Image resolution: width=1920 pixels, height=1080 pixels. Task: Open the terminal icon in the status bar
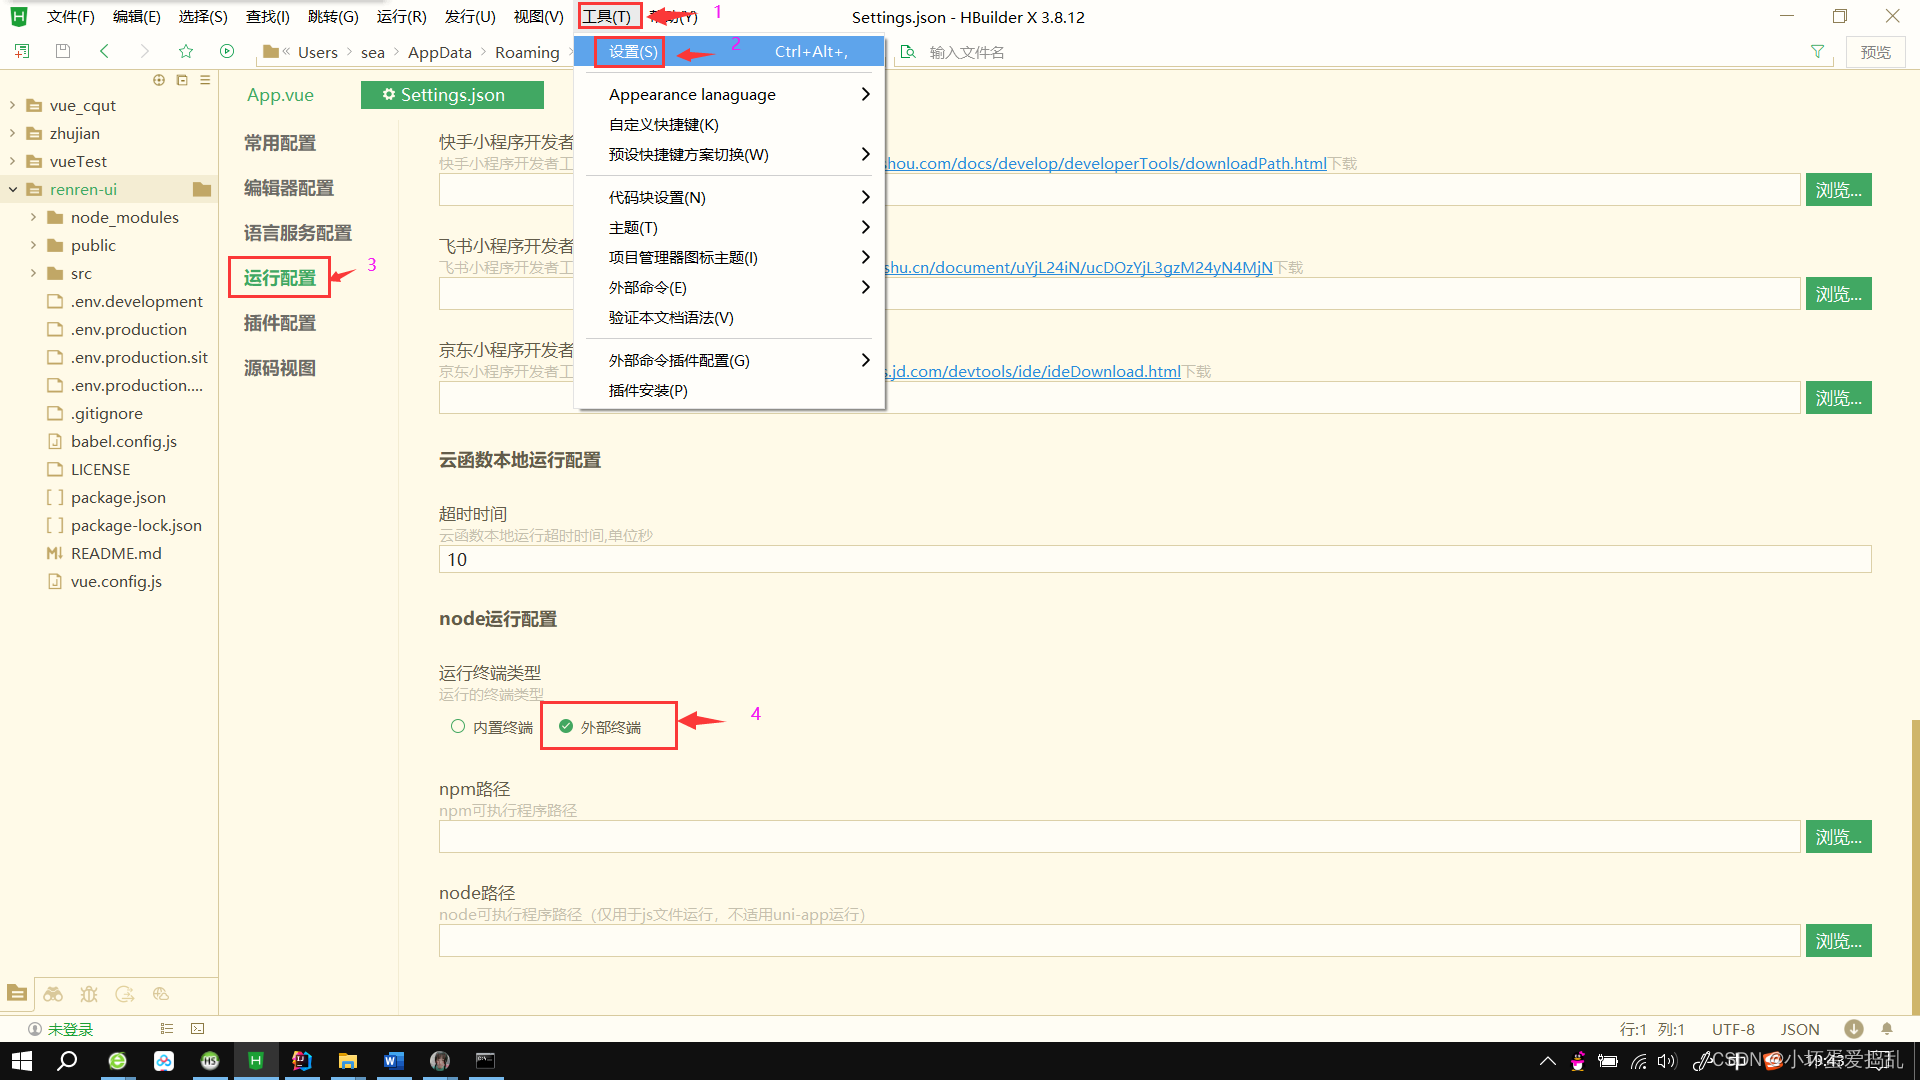(197, 1028)
